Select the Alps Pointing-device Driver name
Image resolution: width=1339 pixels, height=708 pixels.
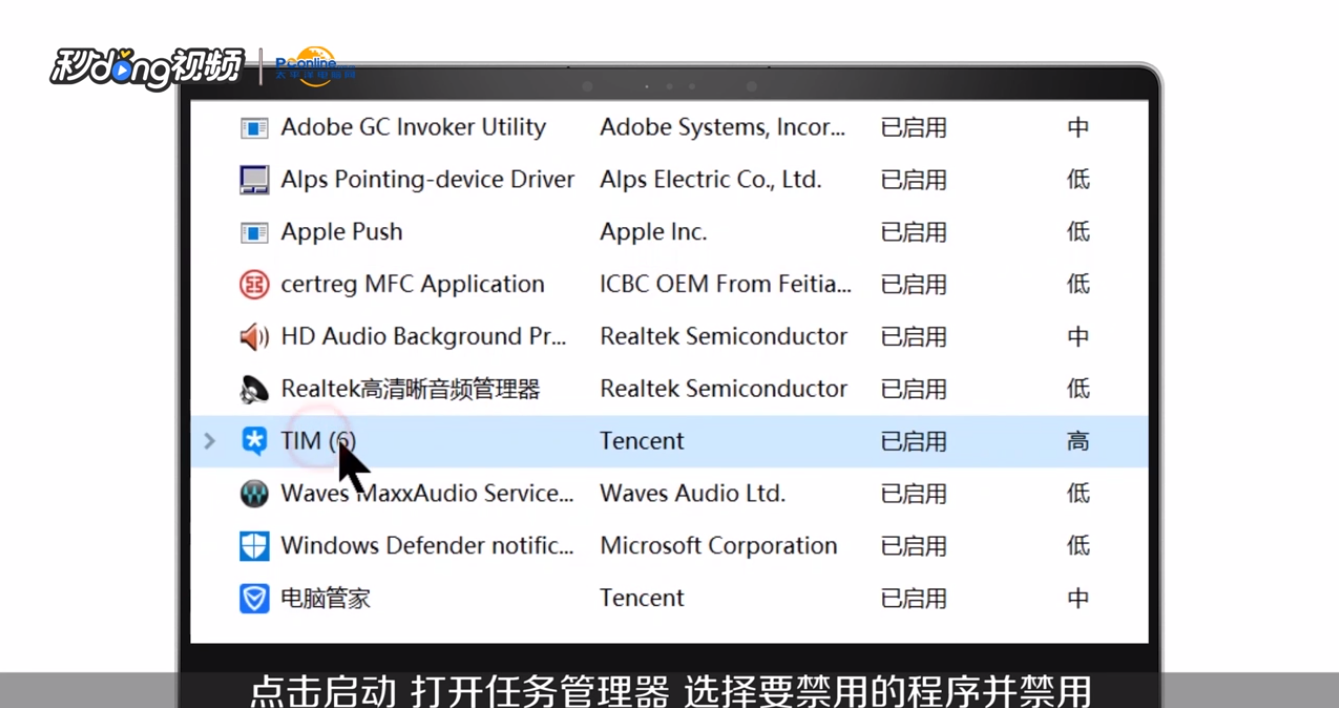(428, 180)
